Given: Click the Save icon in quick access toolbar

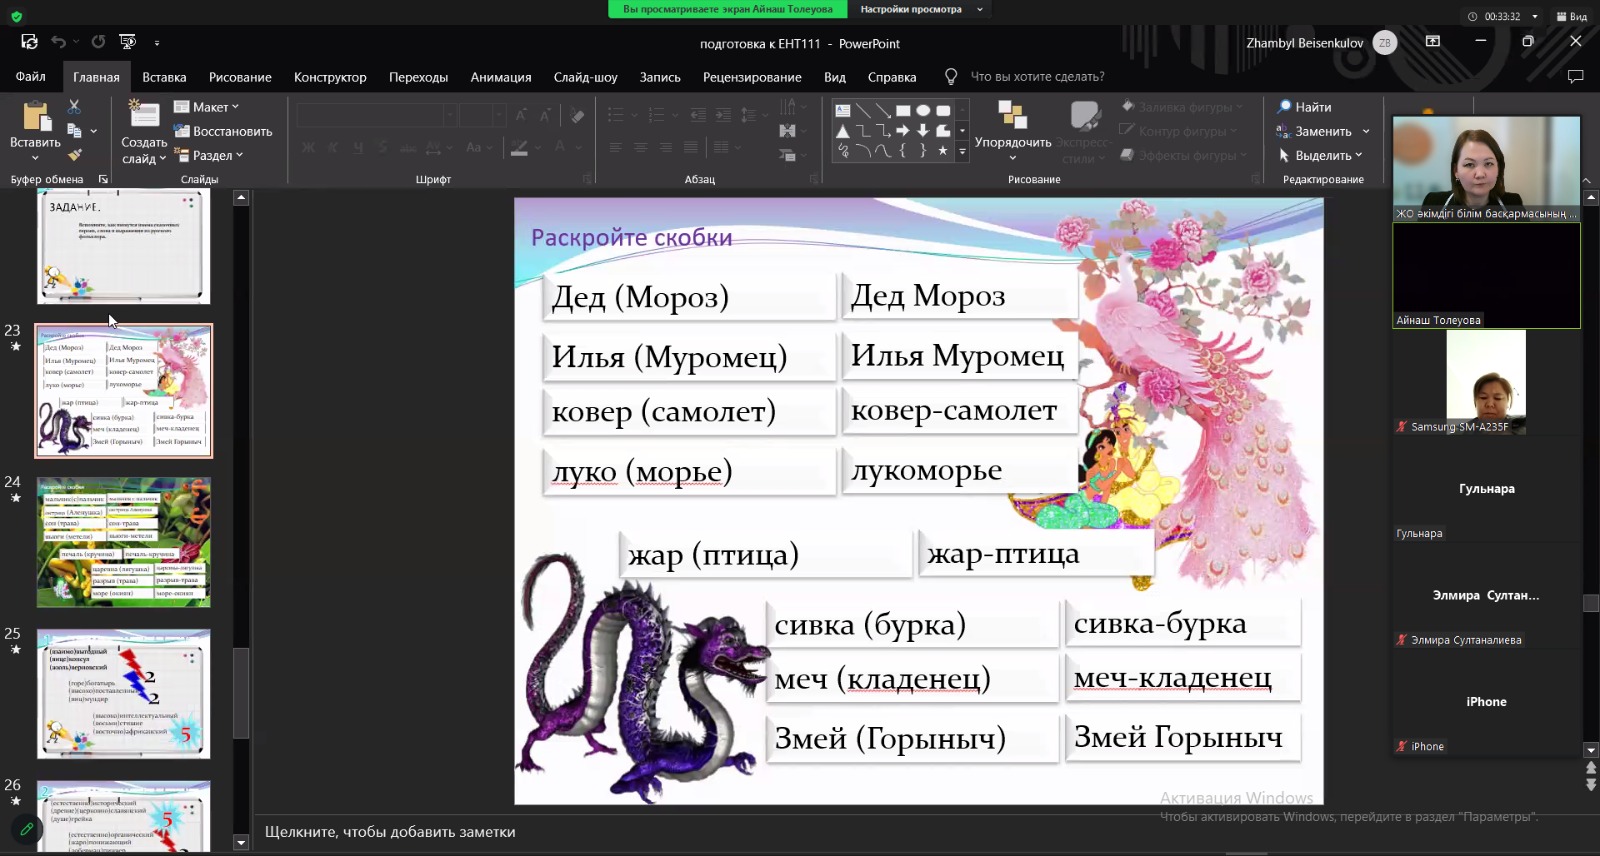Looking at the screenshot, I should pos(29,42).
